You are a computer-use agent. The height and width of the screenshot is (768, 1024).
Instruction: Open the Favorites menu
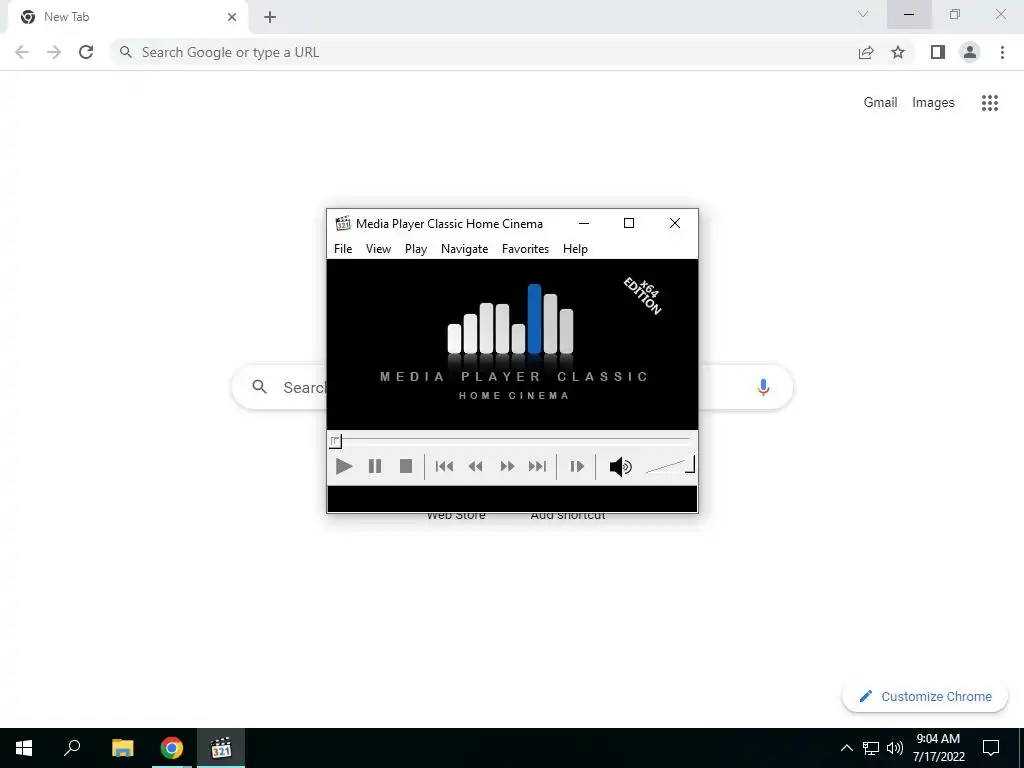pyautogui.click(x=525, y=249)
